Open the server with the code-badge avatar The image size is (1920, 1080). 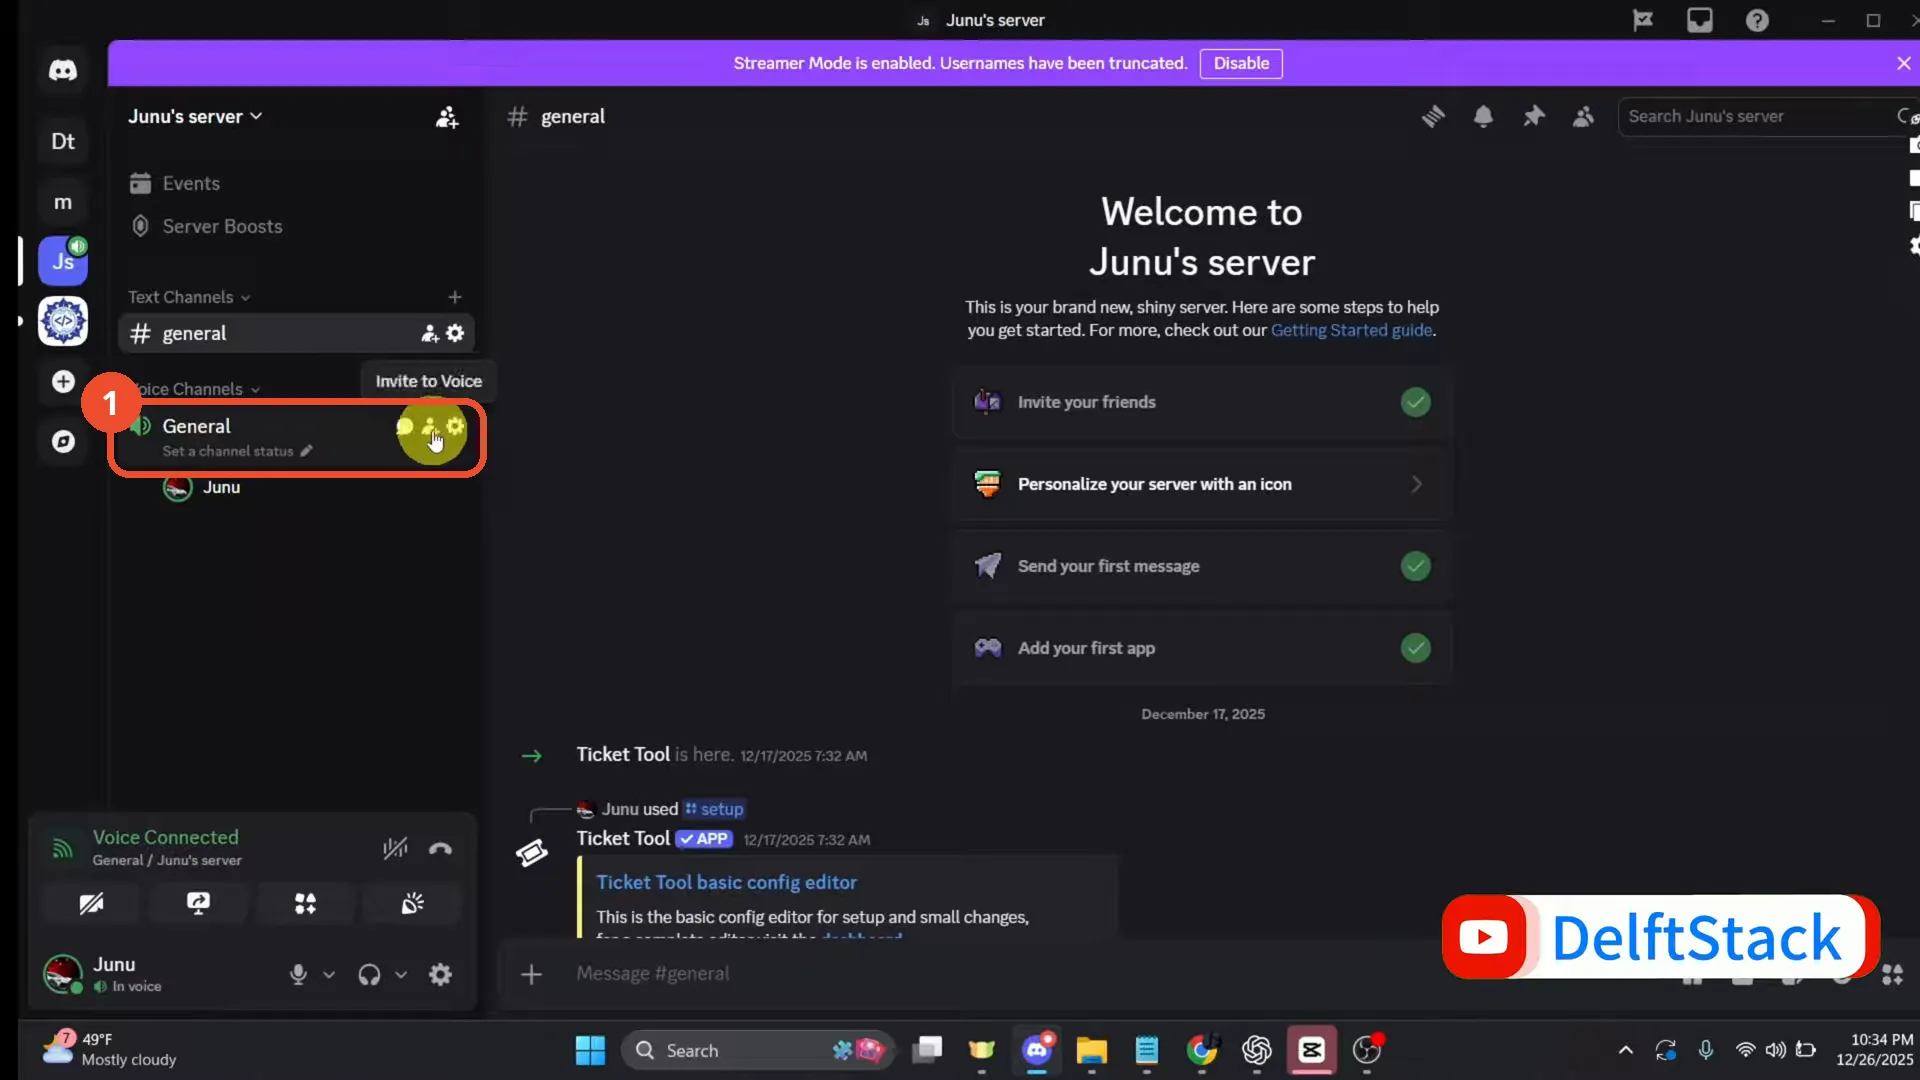63,322
